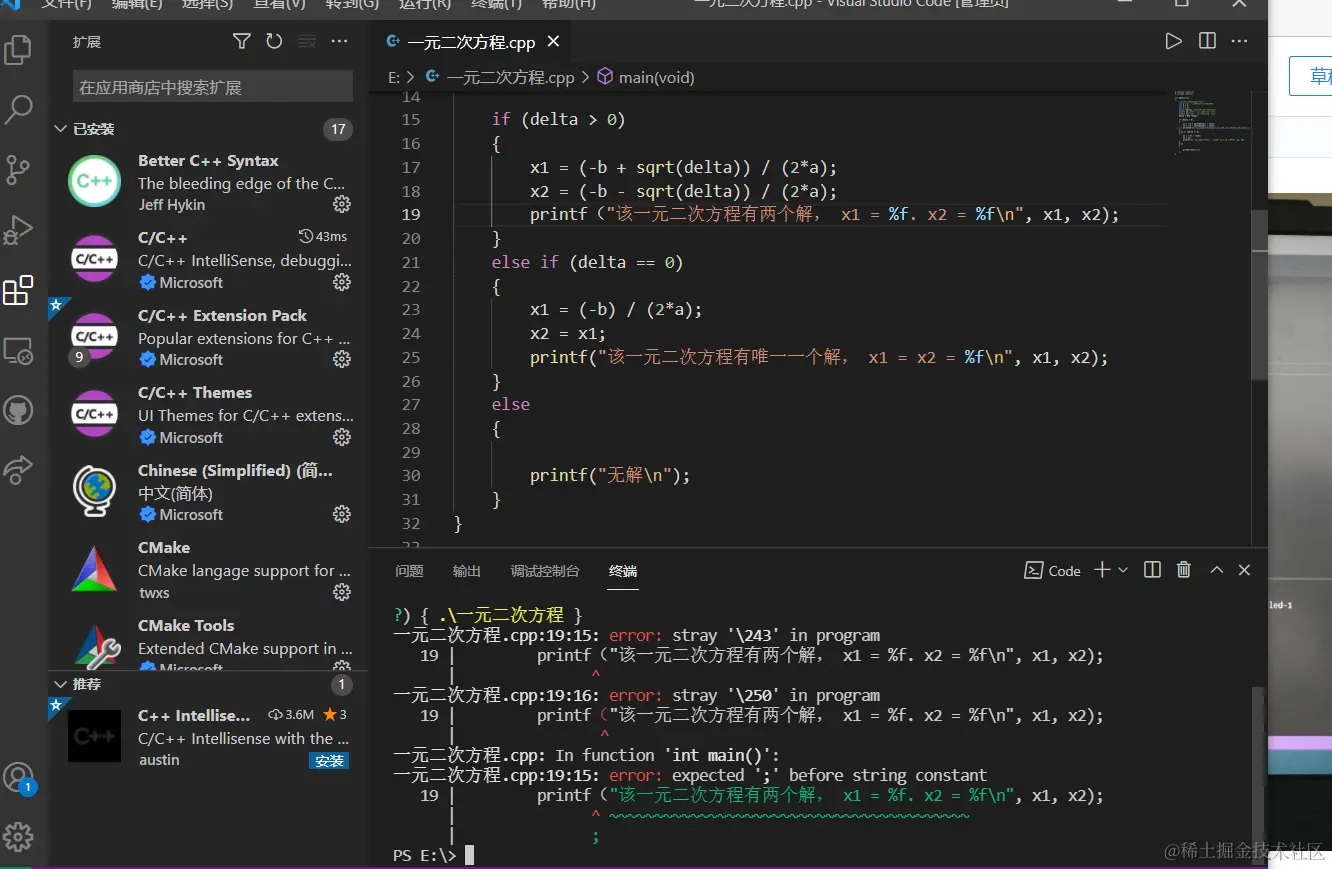Image resolution: width=1332 pixels, height=869 pixels.
Task: Kill the terminal with trash icon
Action: point(1184,570)
